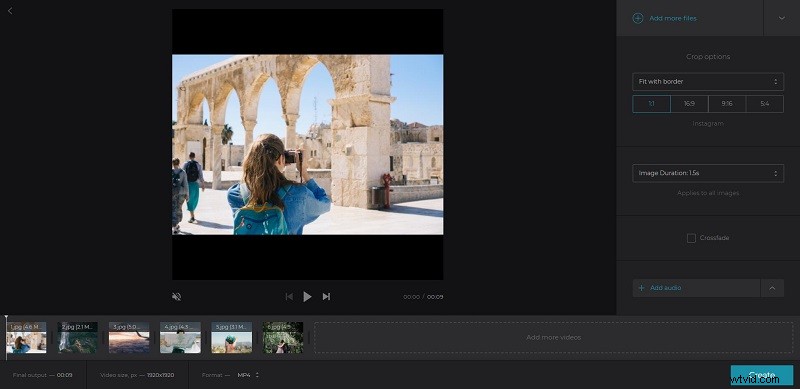Select the 2.jpg thumbnail in the timeline
This screenshot has width=800, height=389.
[x=78, y=337]
